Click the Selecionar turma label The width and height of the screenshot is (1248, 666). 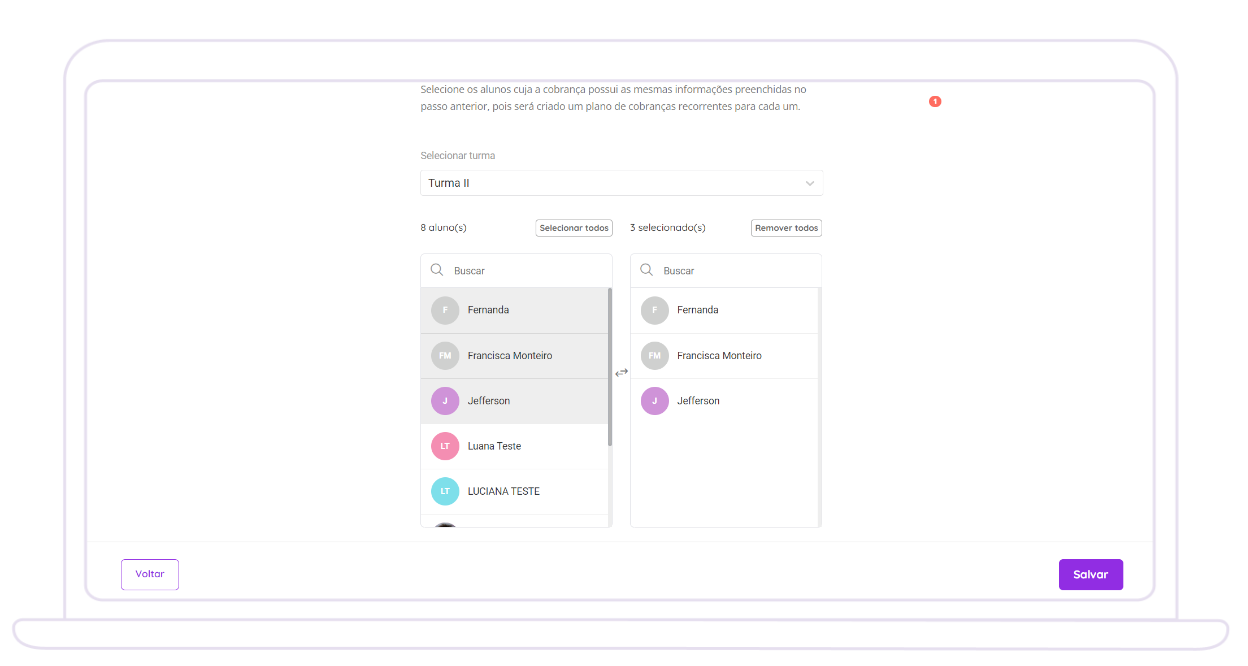(x=458, y=156)
